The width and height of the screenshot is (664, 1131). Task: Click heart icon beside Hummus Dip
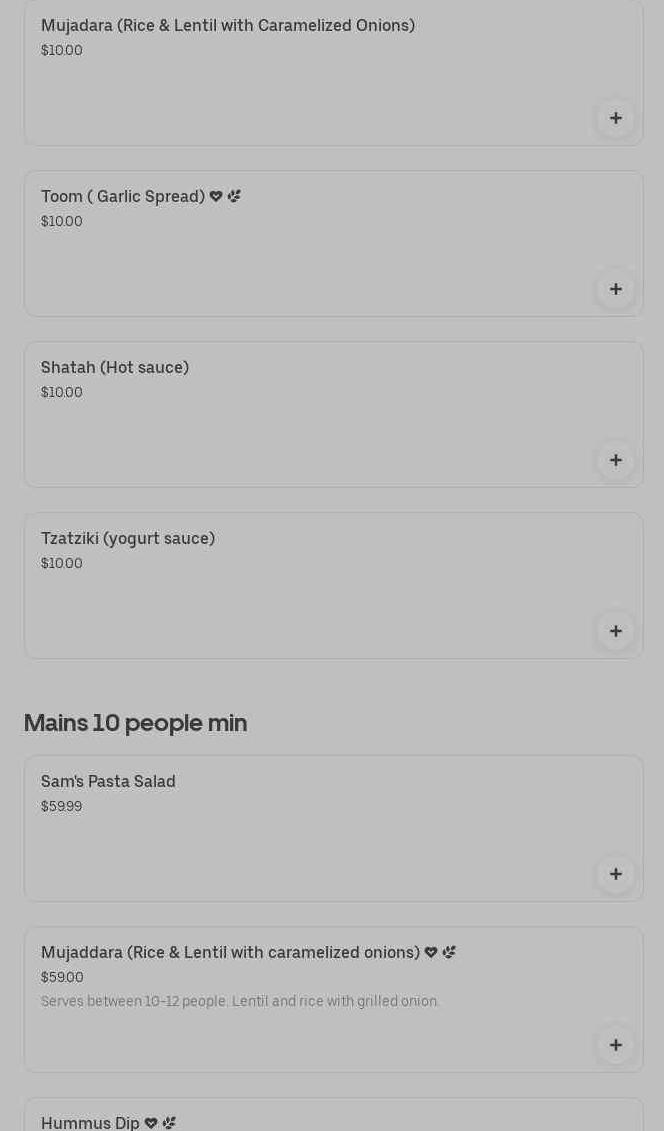tap(151, 1123)
